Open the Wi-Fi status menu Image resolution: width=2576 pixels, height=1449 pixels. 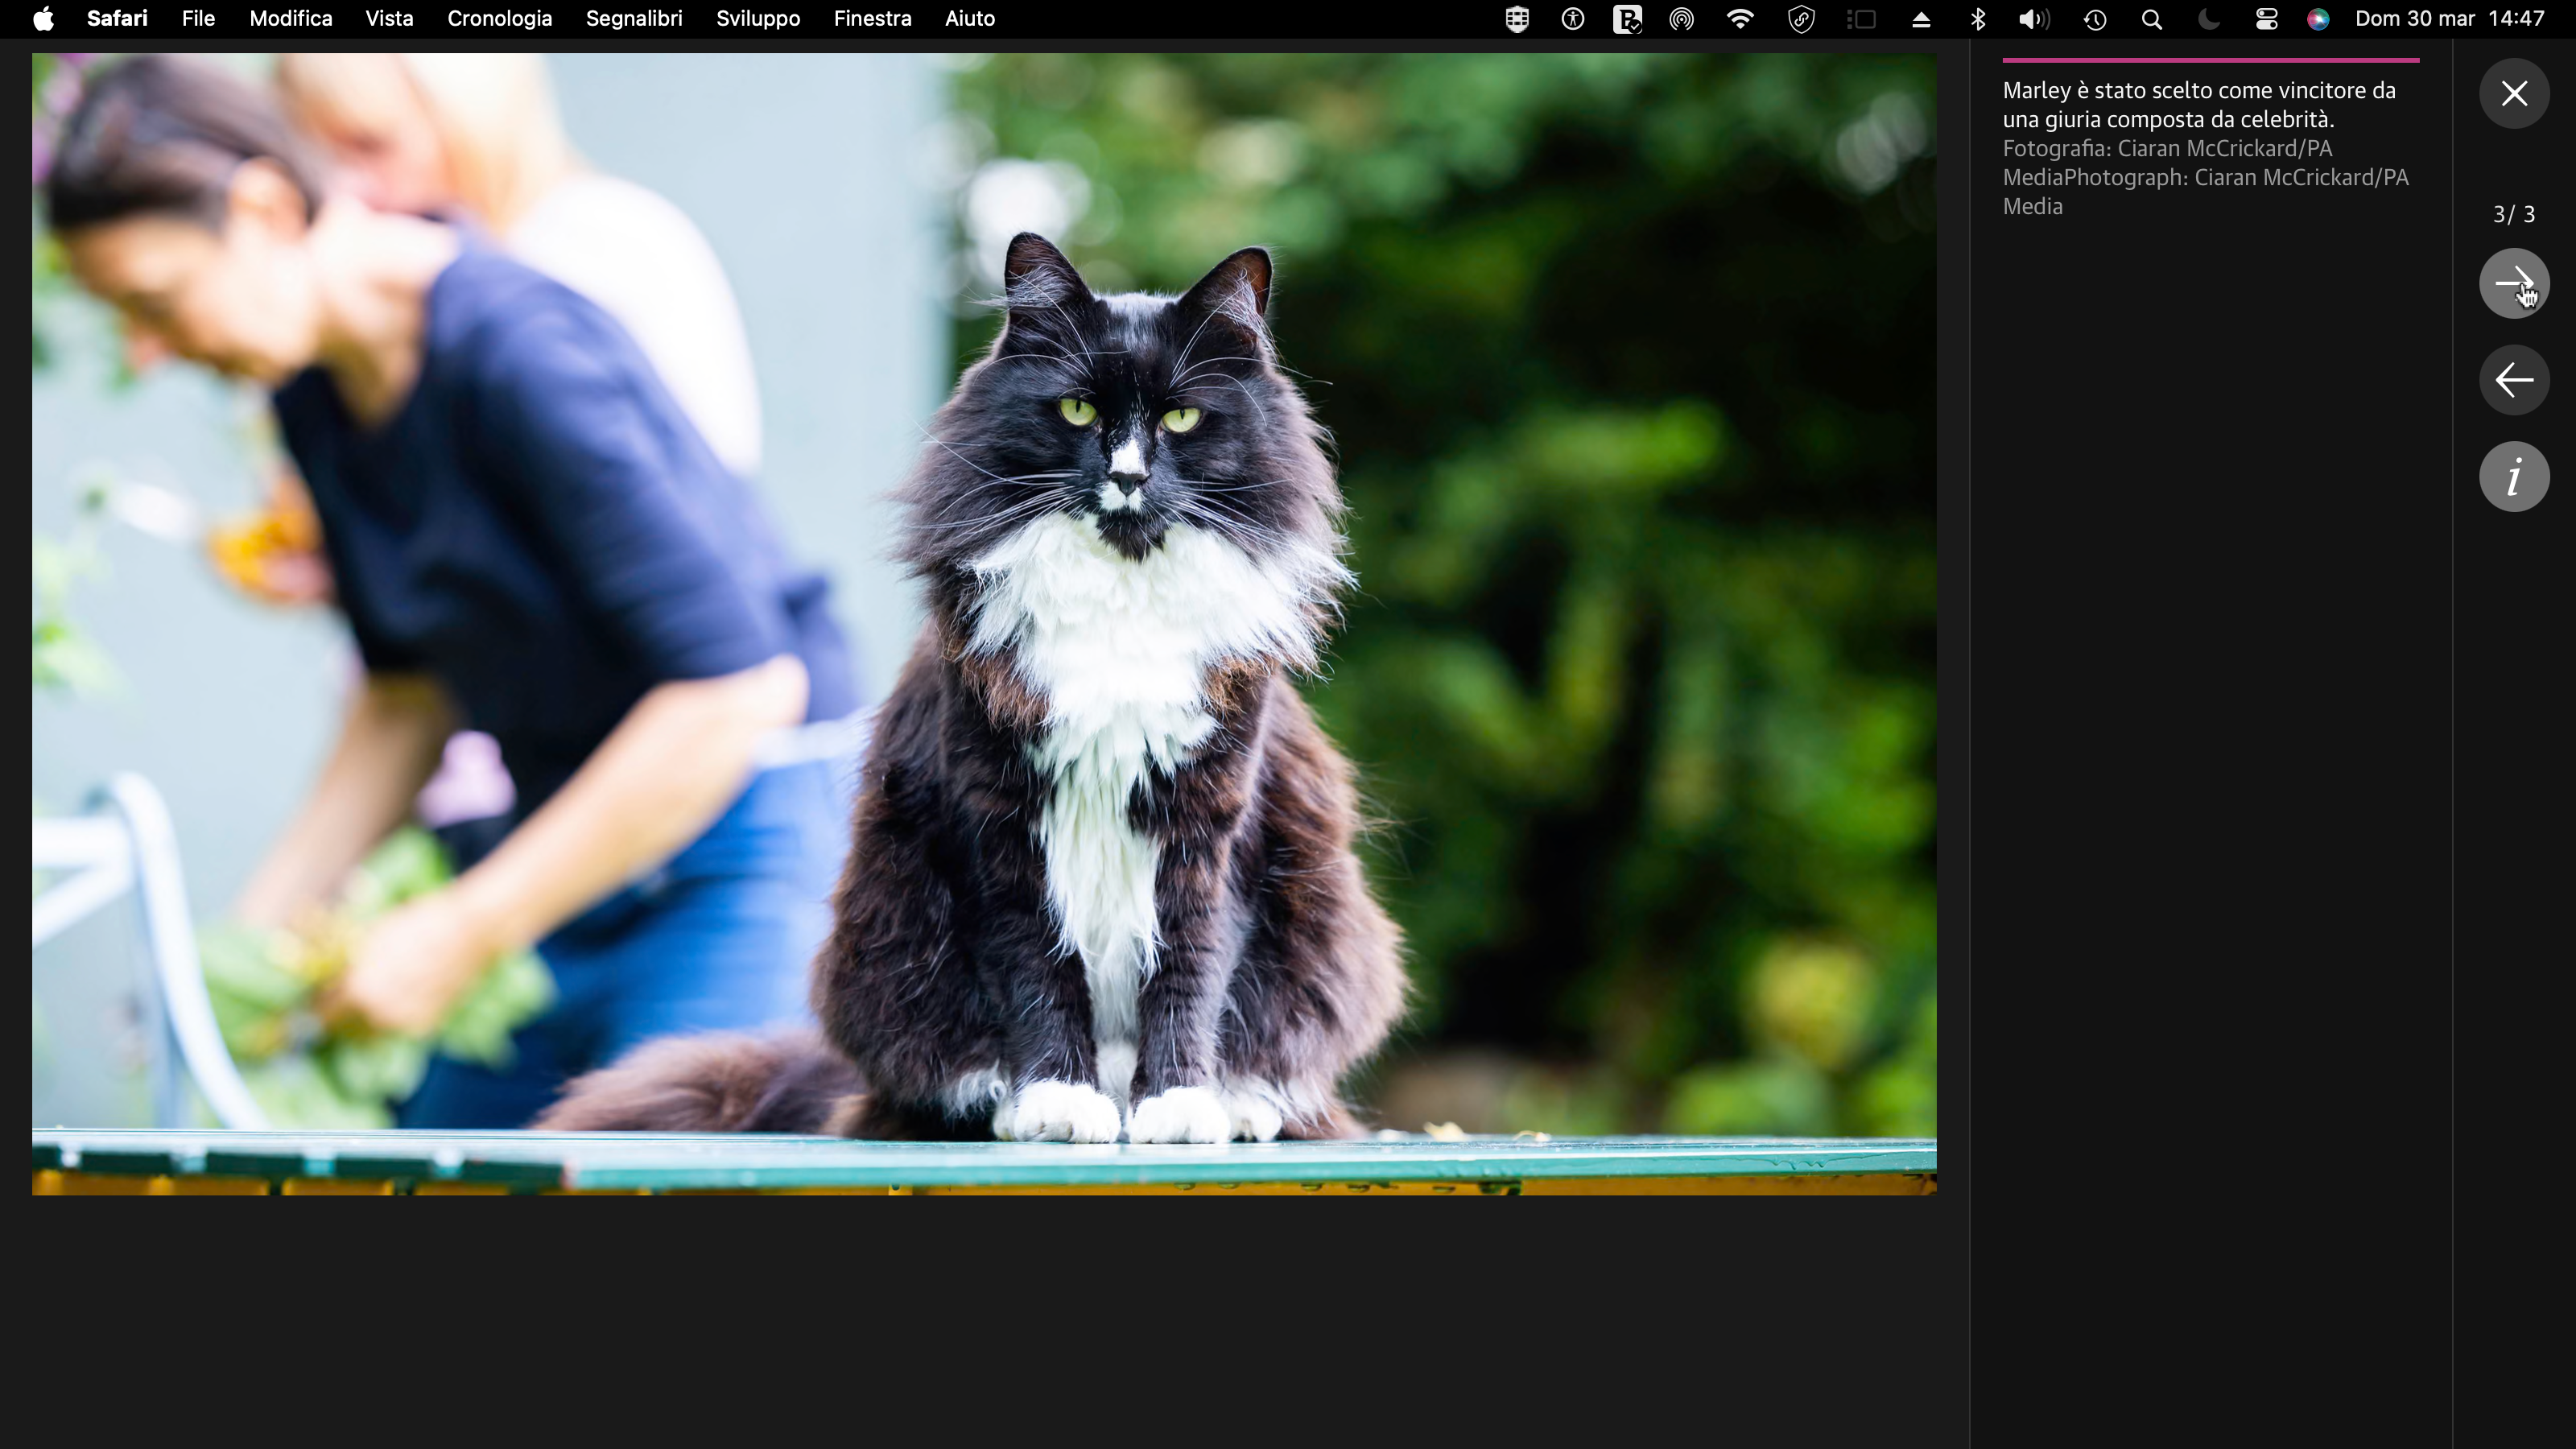1740,19
